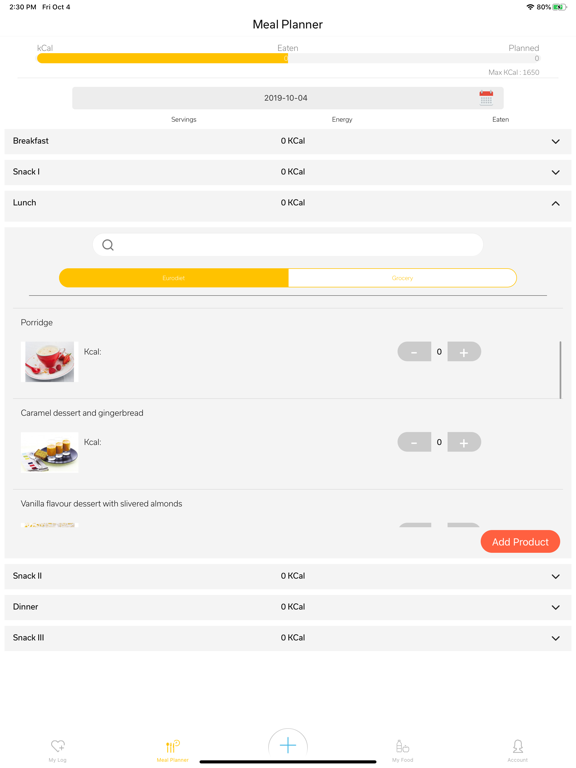The height and width of the screenshot is (768, 576).
Task: Tap the central plus add icon
Action: 288,745
